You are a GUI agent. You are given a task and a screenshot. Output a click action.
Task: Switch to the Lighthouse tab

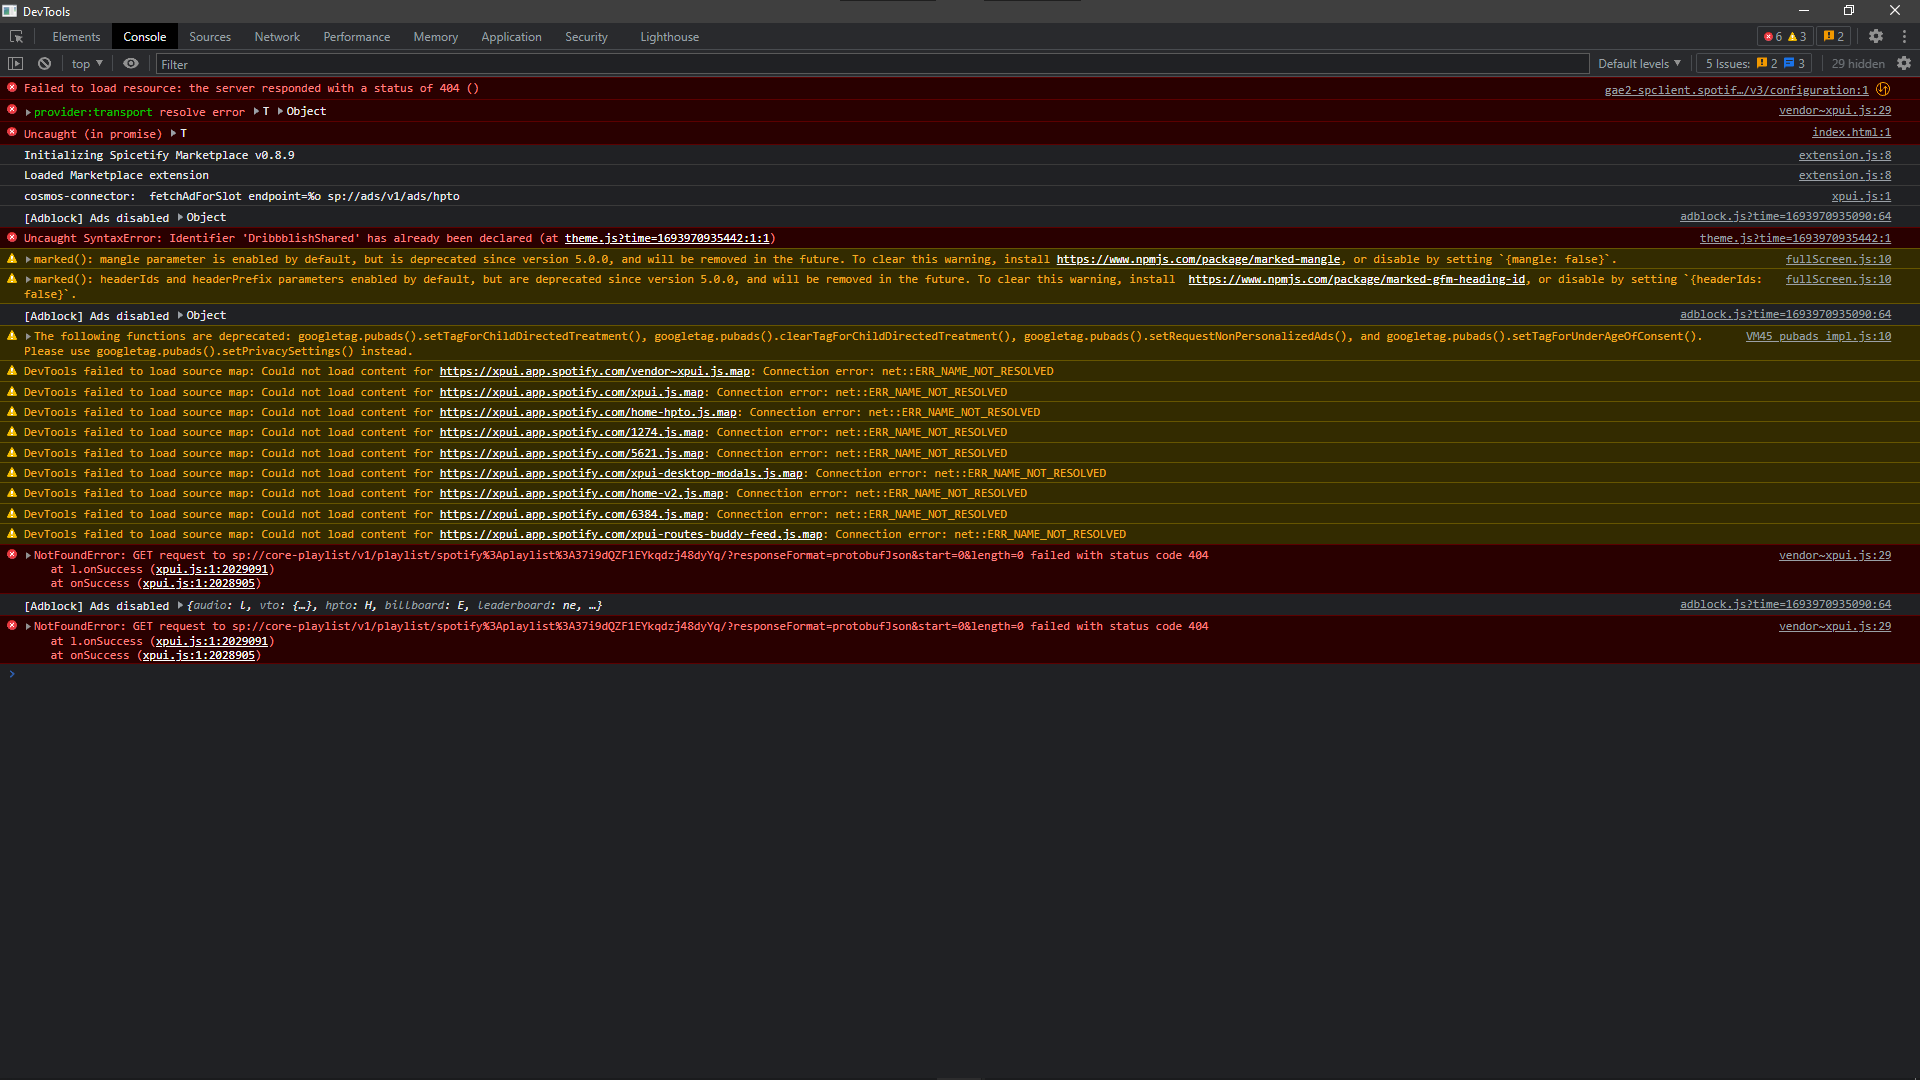pos(669,37)
